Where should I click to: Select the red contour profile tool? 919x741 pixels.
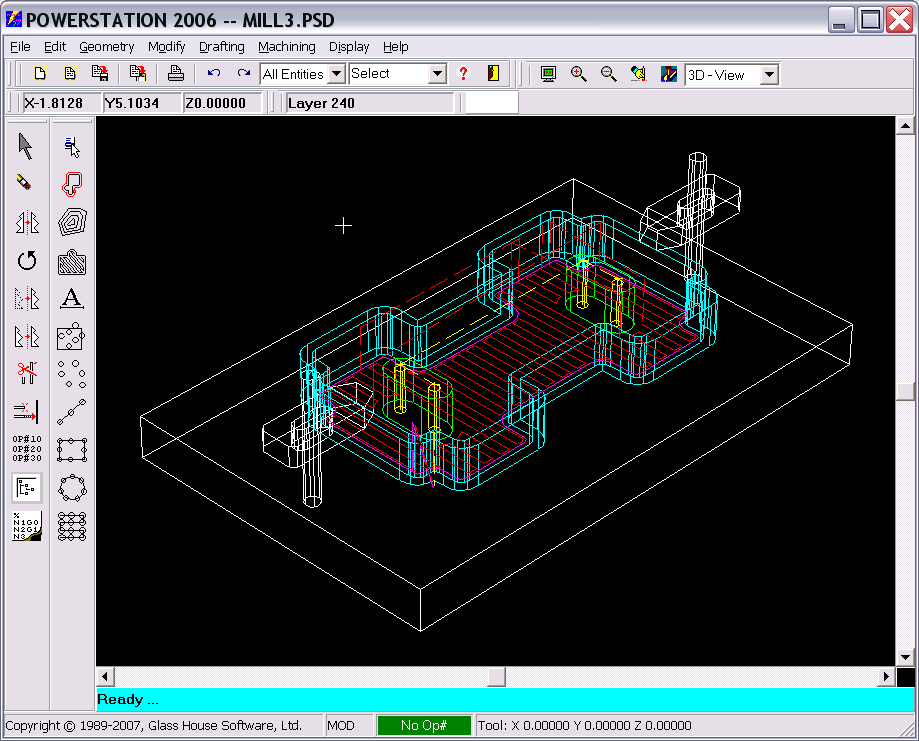(x=72, y=183)
